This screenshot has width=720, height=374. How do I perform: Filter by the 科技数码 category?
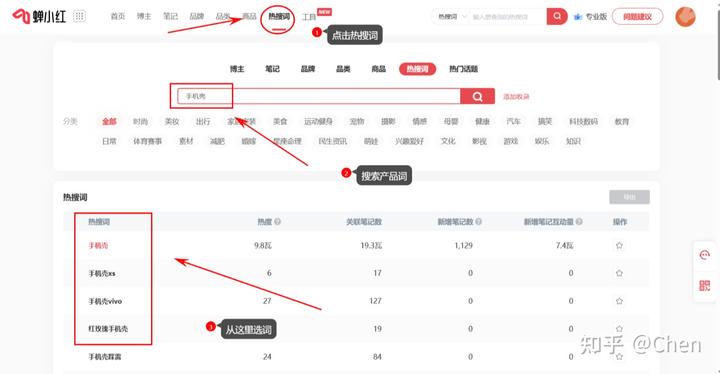click(583, 122)
